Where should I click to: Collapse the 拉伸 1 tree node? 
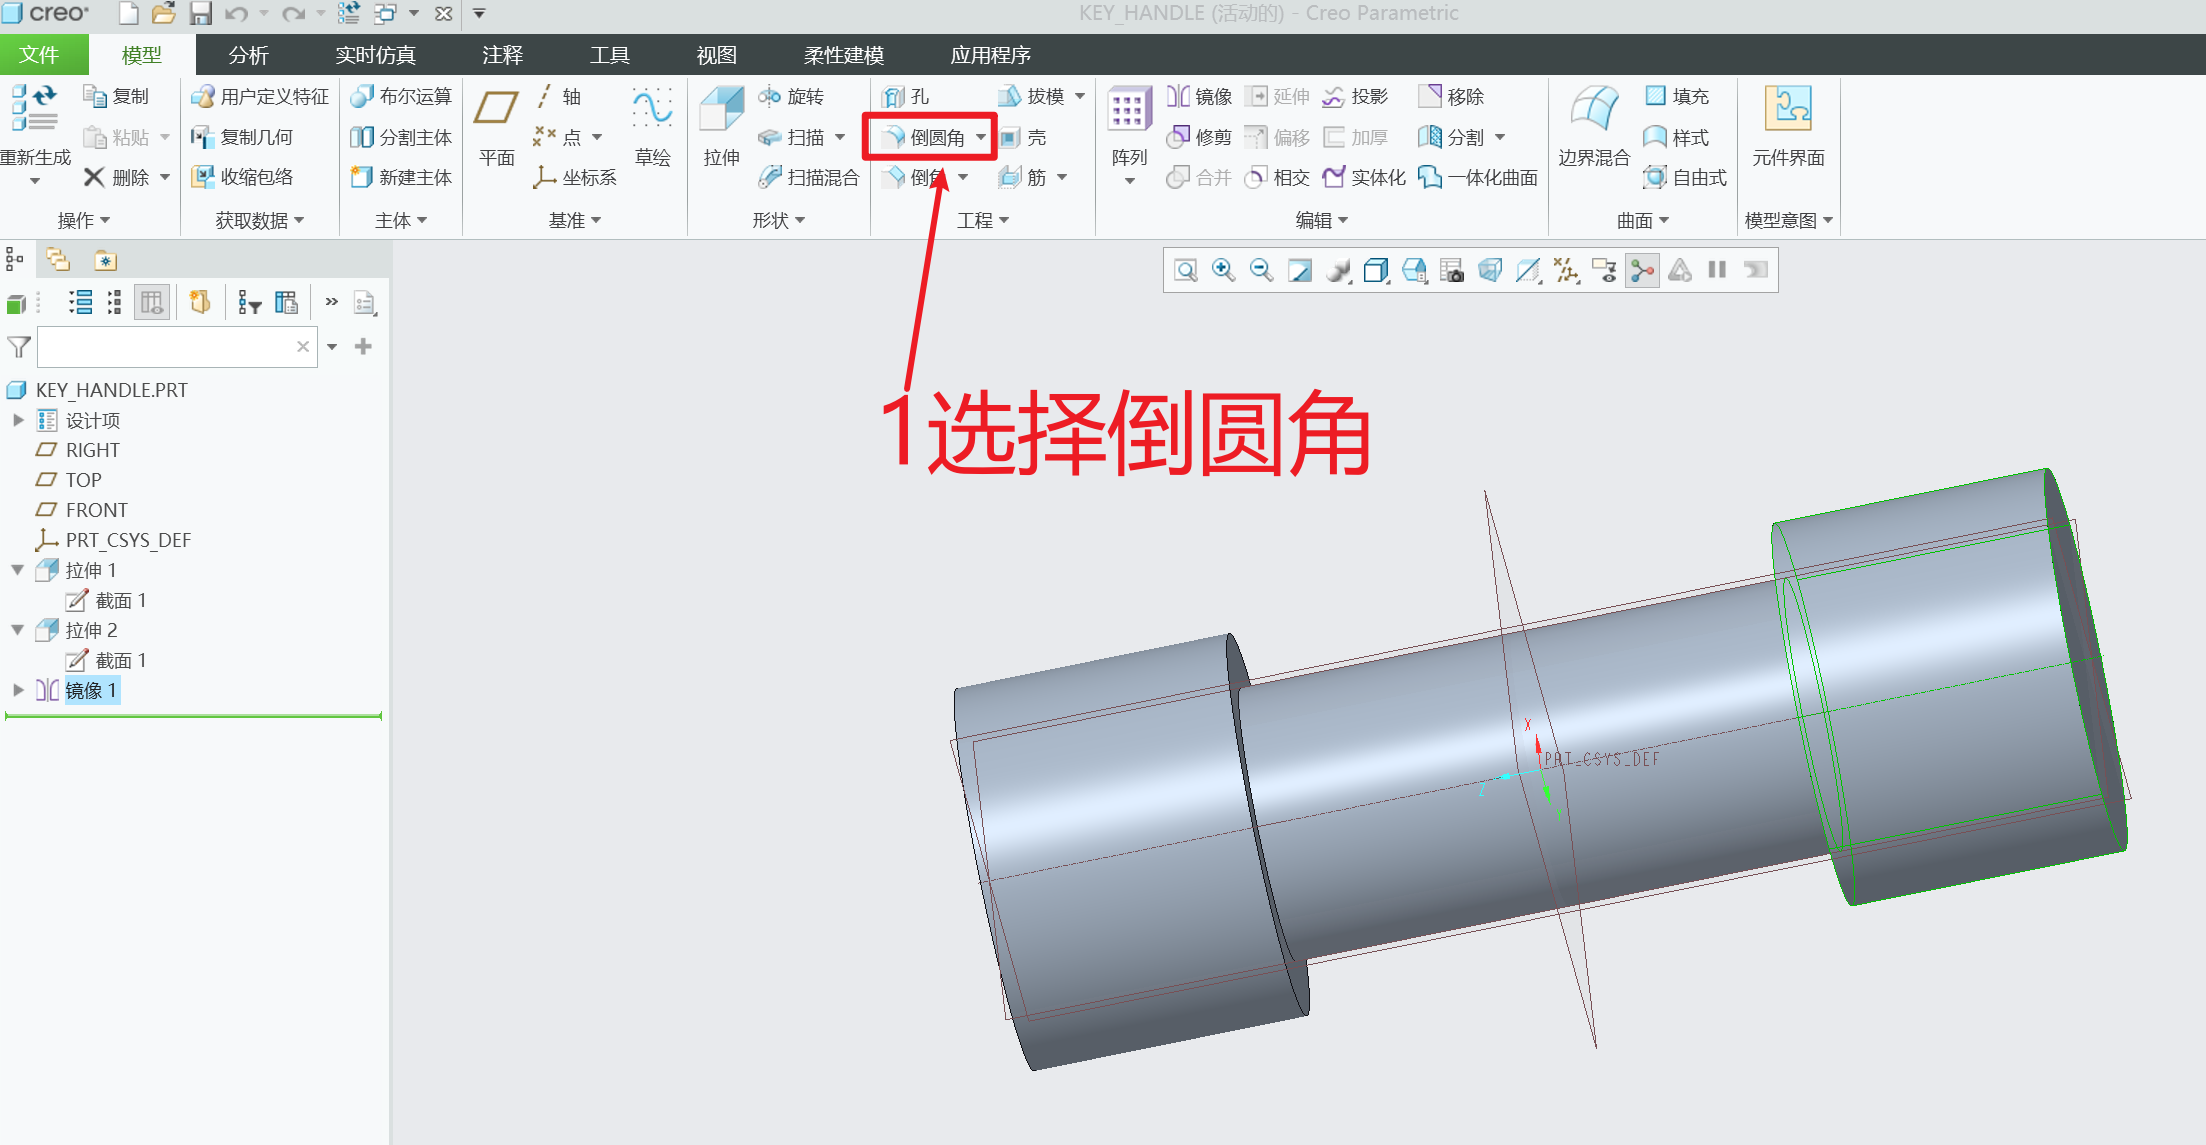click(x=17, y=569)
